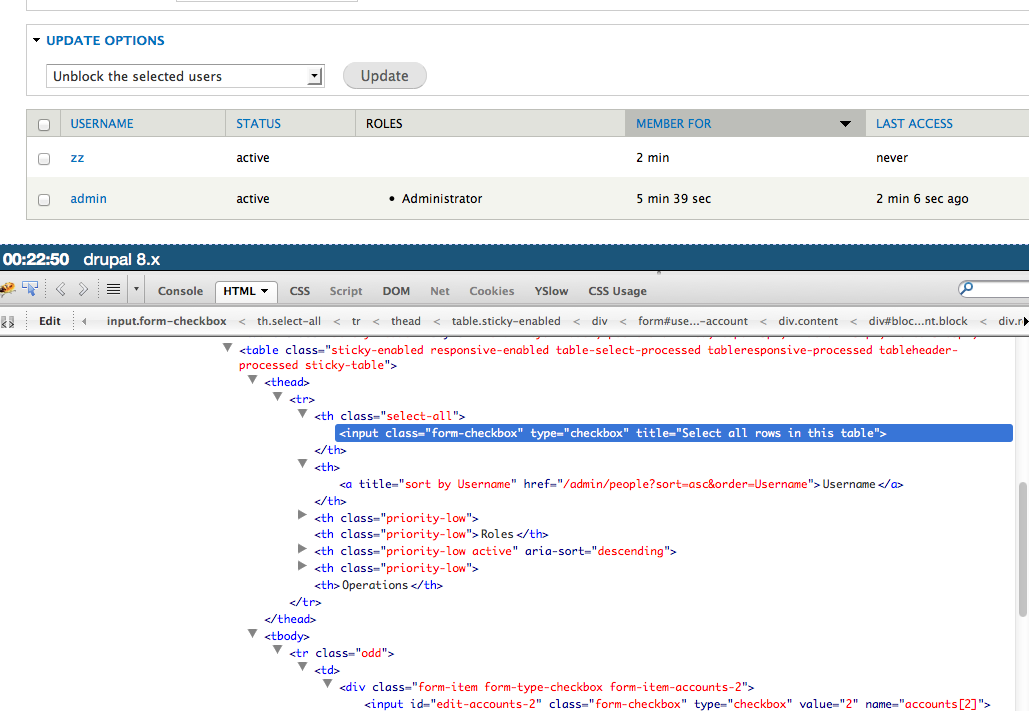Sort by the Member For column header
The image size is (1029, 711).
[x=673, y=123]
